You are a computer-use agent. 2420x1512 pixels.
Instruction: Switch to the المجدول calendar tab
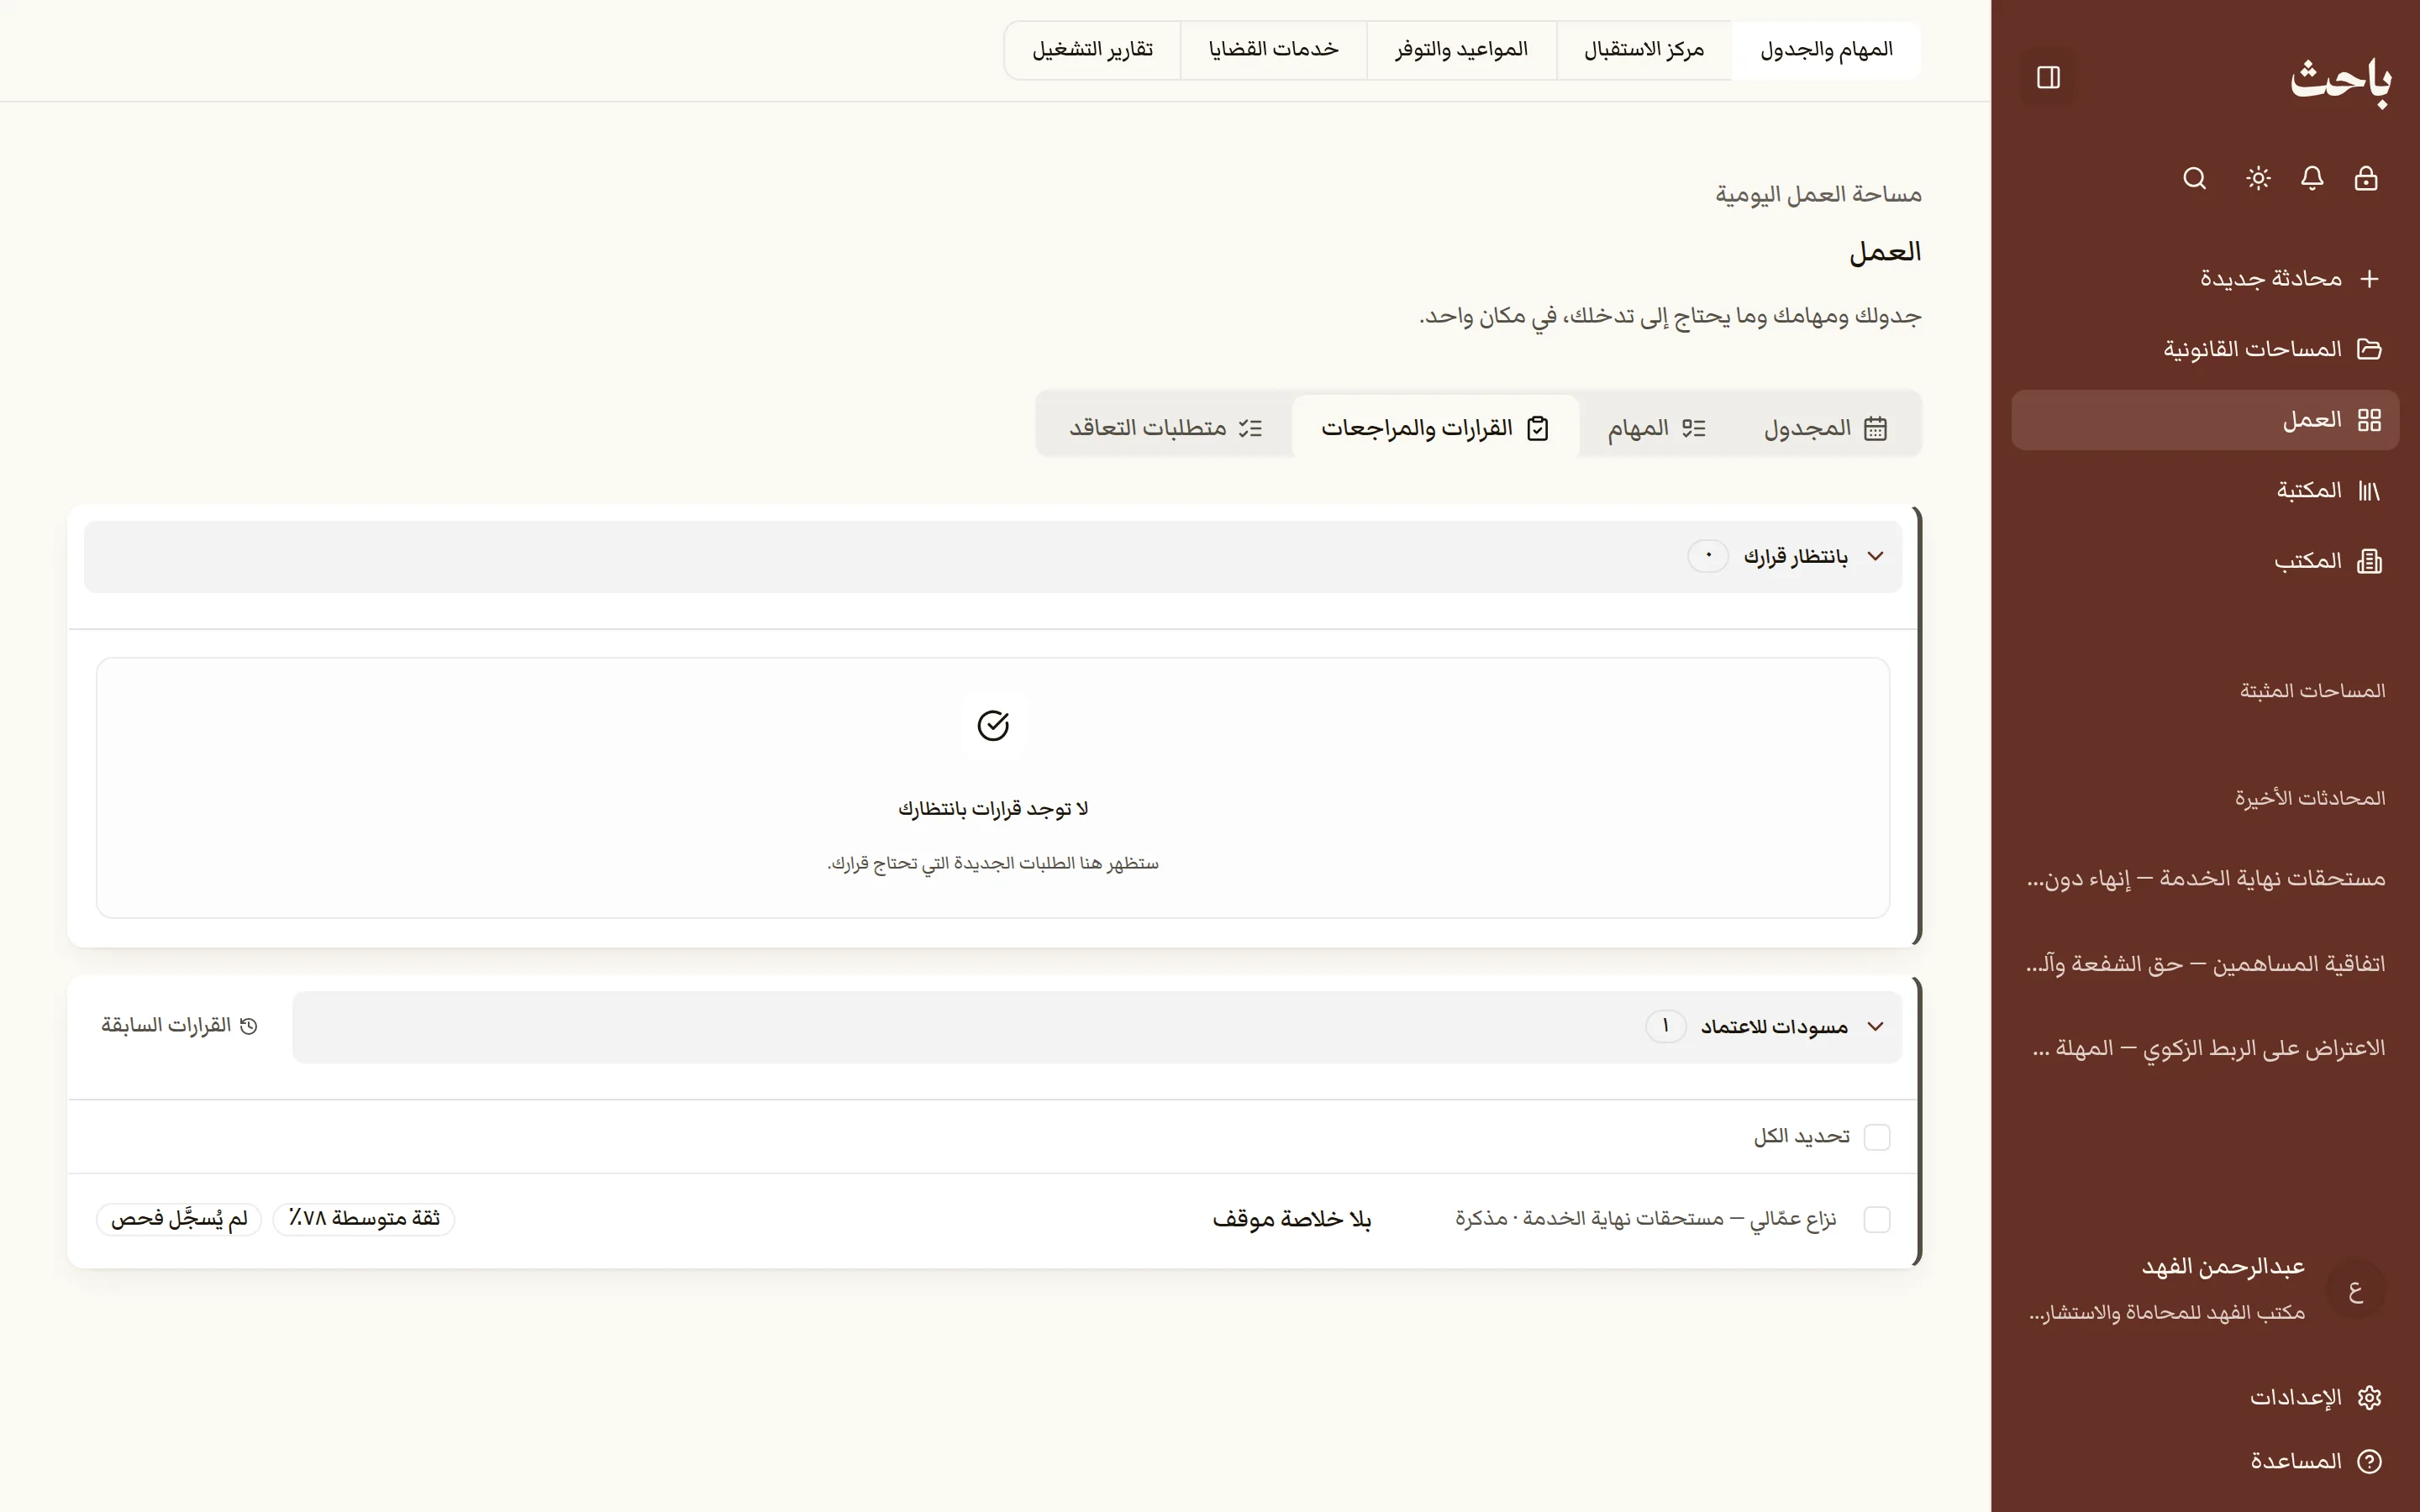(1825, 428)
